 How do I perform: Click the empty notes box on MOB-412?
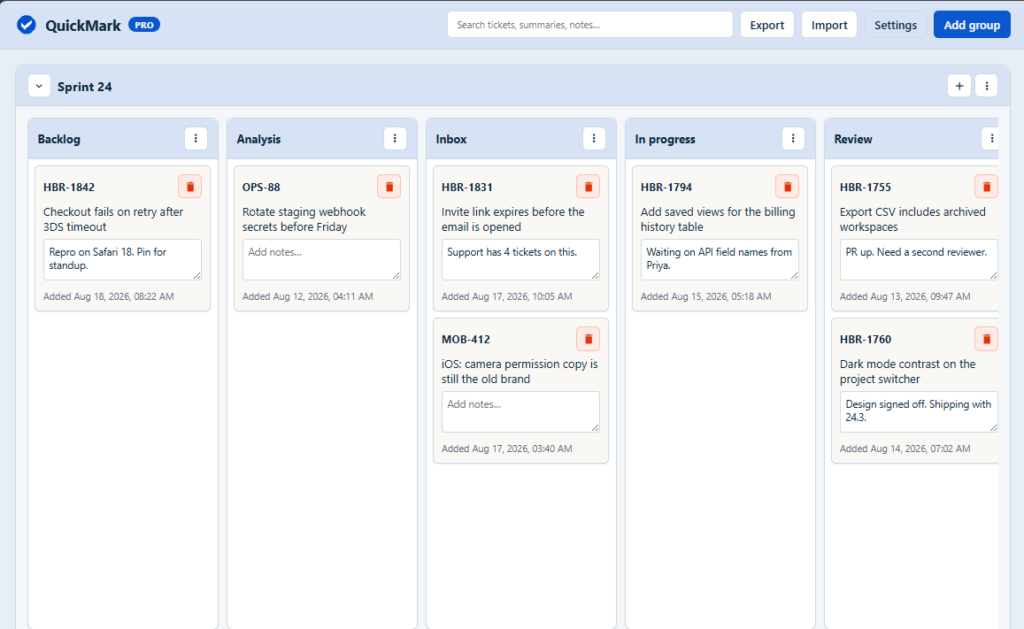tap(520, 411)
